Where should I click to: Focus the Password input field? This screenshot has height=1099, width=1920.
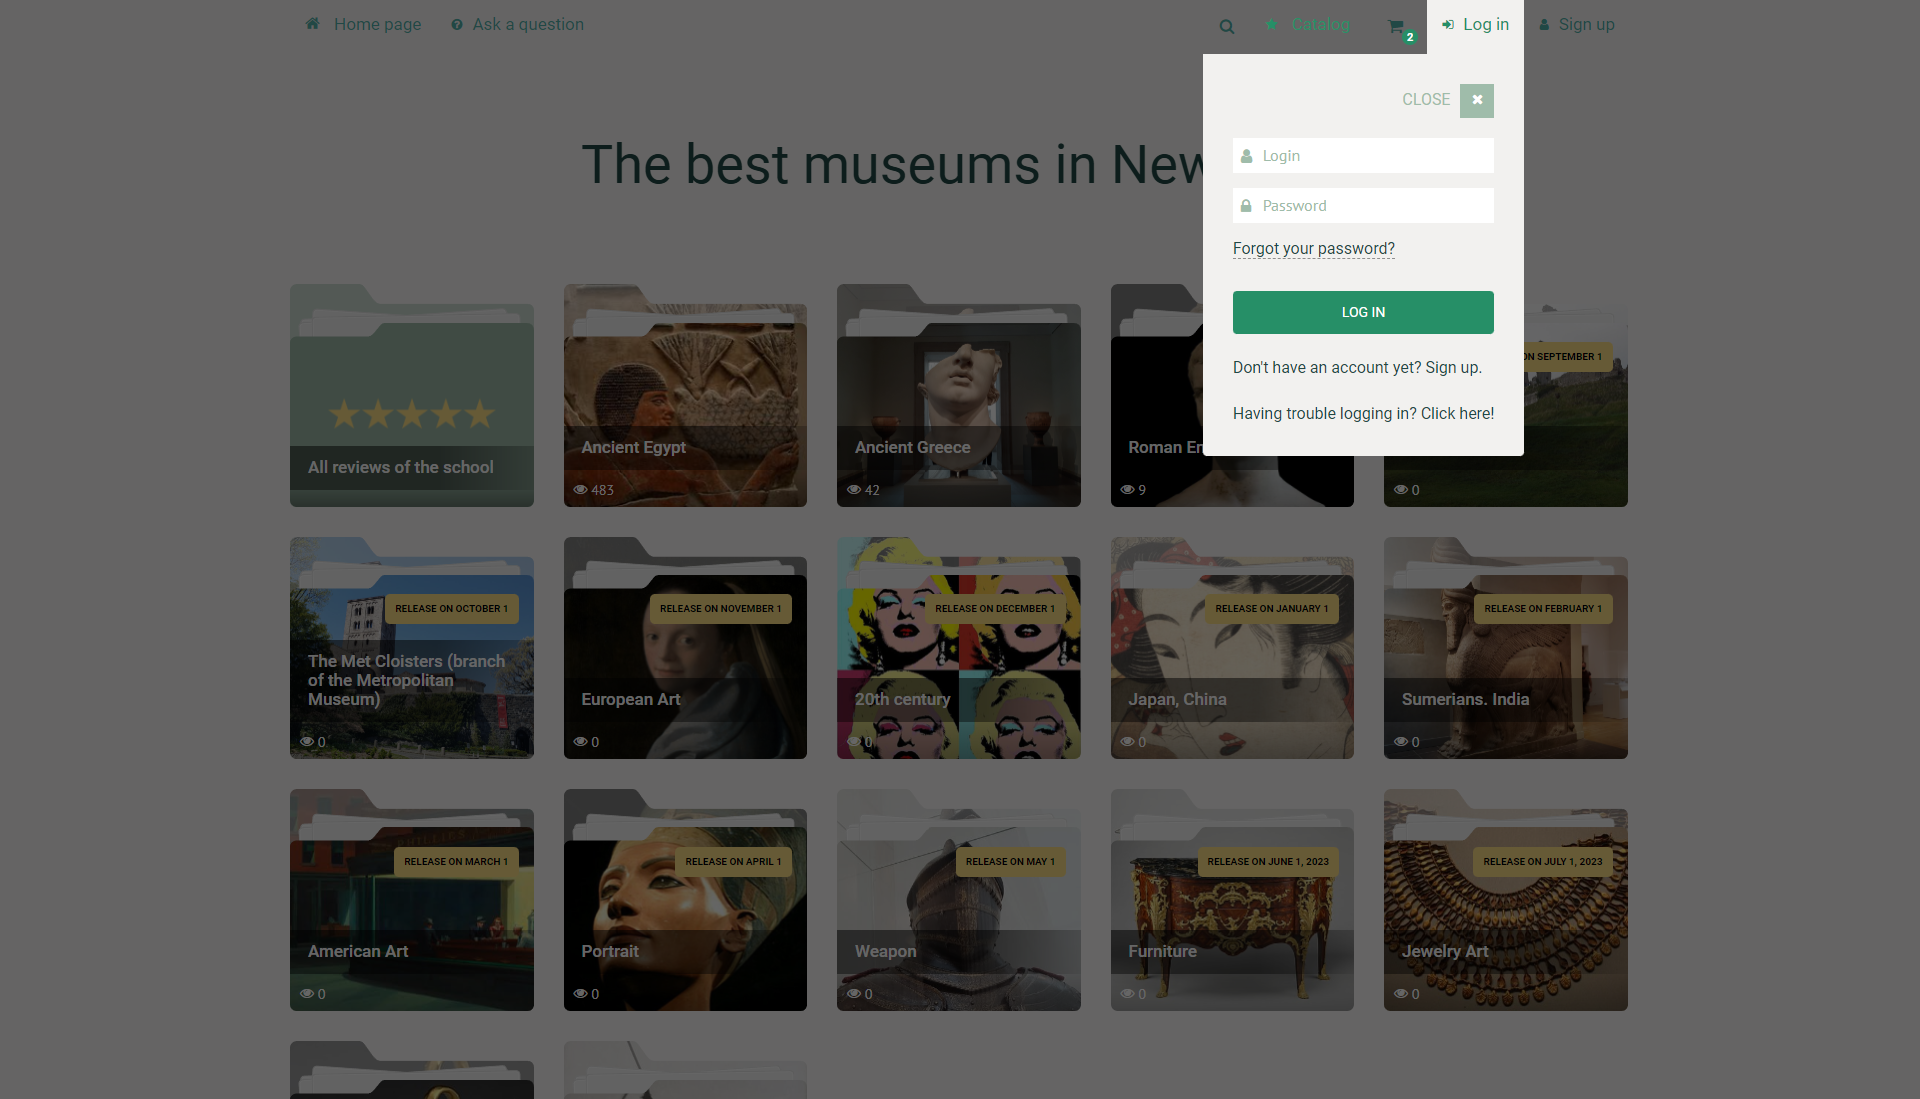coord(1363,206)
